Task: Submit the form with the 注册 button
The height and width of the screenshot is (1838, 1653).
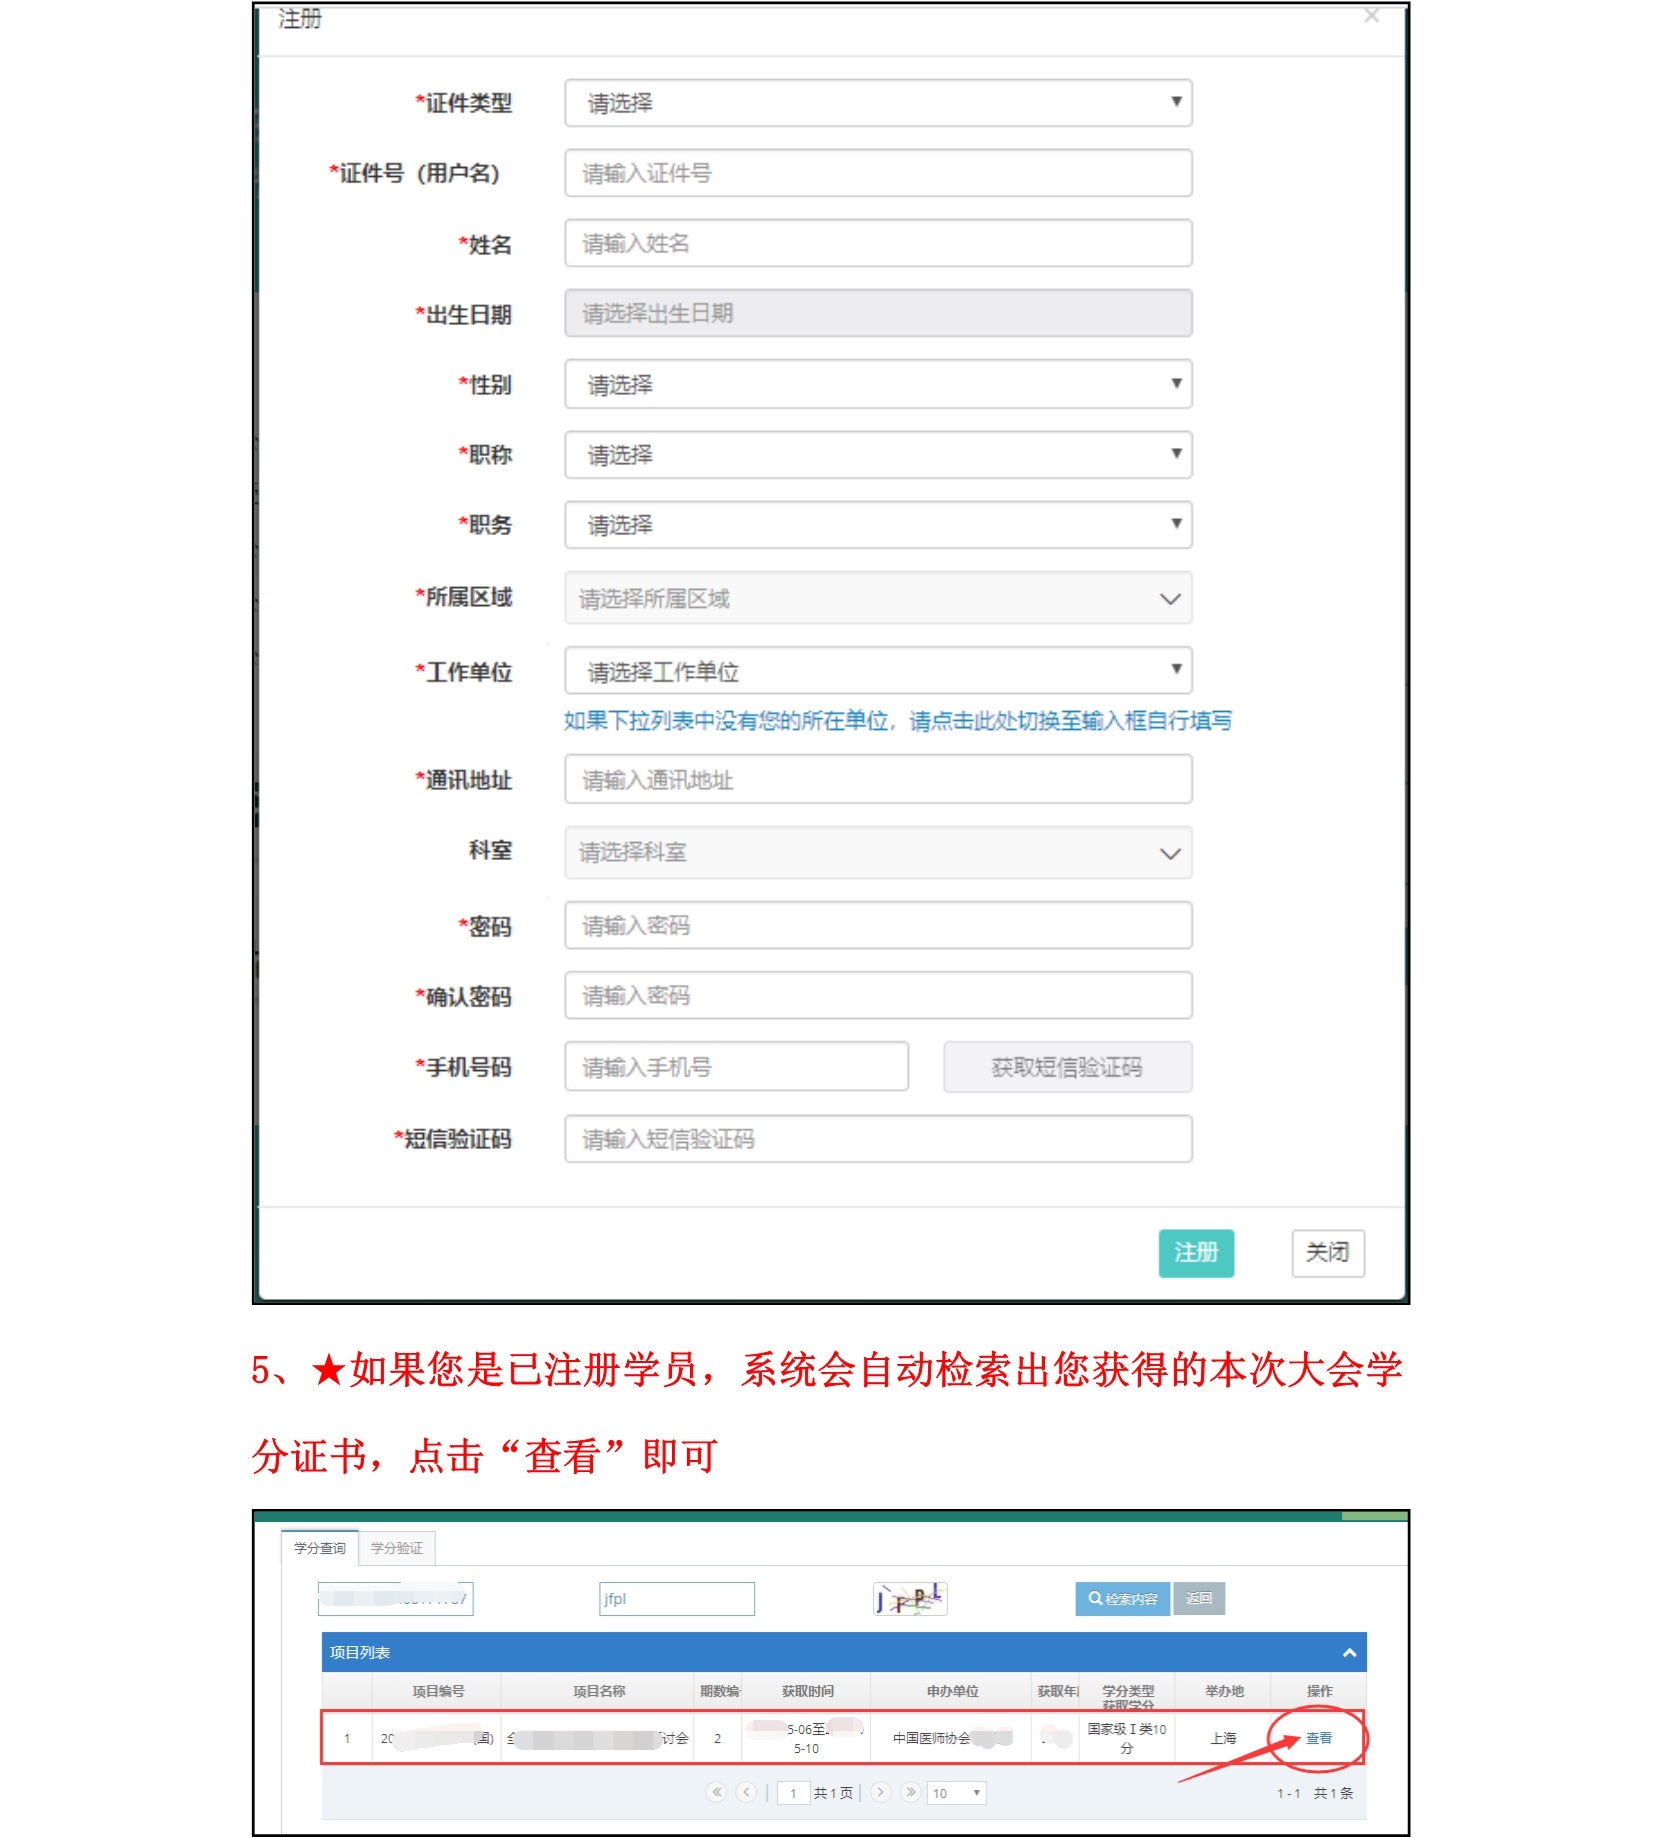Action: pyautogui.click(x=1196, y=1253)
